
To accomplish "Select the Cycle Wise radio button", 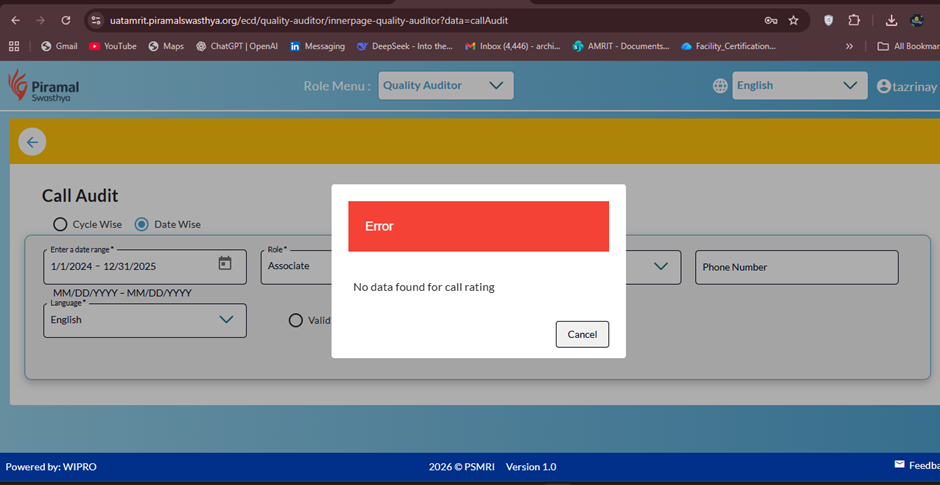I will pos(60,224).
